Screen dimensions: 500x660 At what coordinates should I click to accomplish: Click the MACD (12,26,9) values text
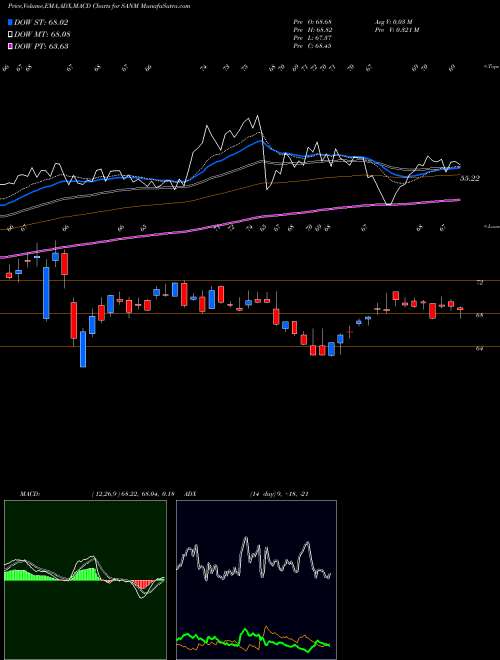[x=132, y=494]
